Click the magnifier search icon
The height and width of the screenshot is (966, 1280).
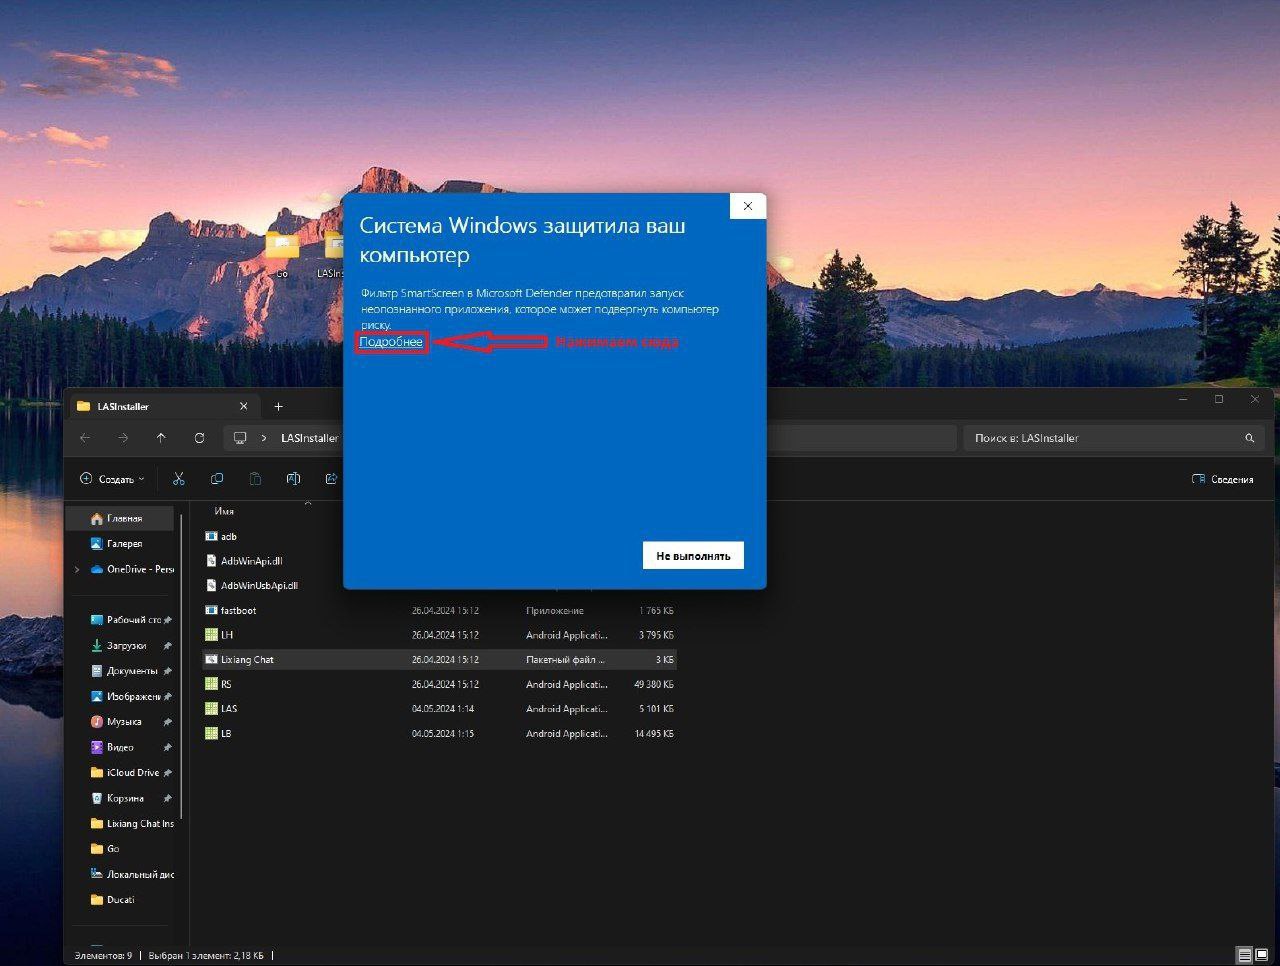point(1249,438)
